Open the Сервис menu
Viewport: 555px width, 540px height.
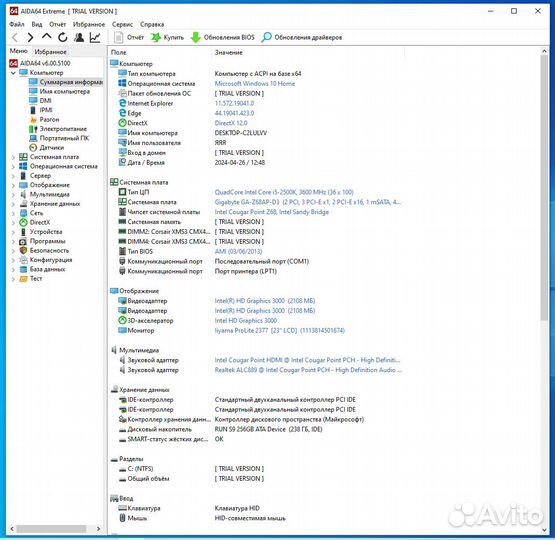point(122,24)
